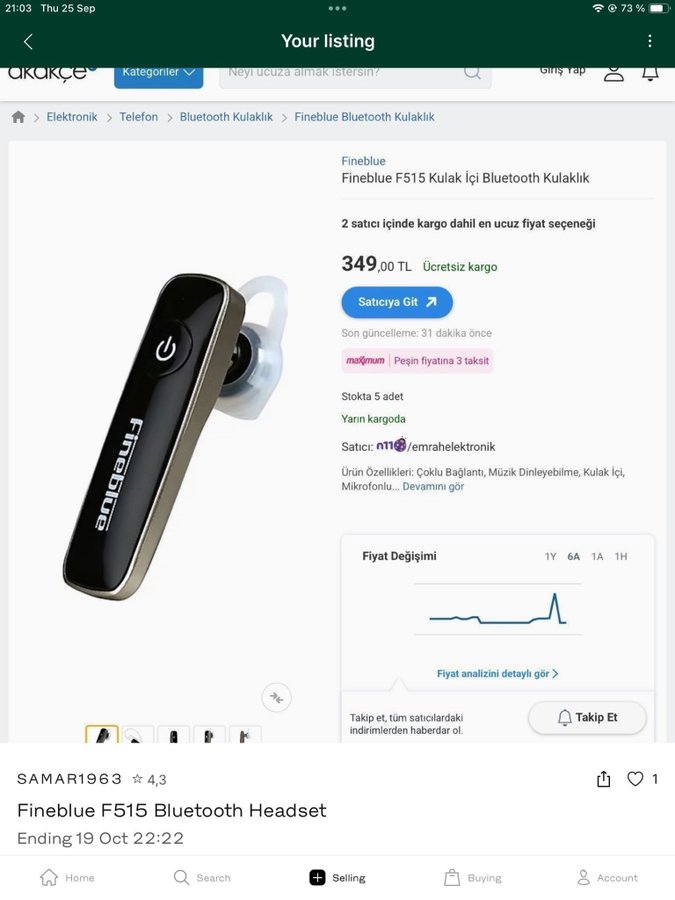Image resolution: width=675 pixels, height=900 pixels.
Task: Select the 1Y price range option
Action: pyautogui.click(x=550, y=557)
